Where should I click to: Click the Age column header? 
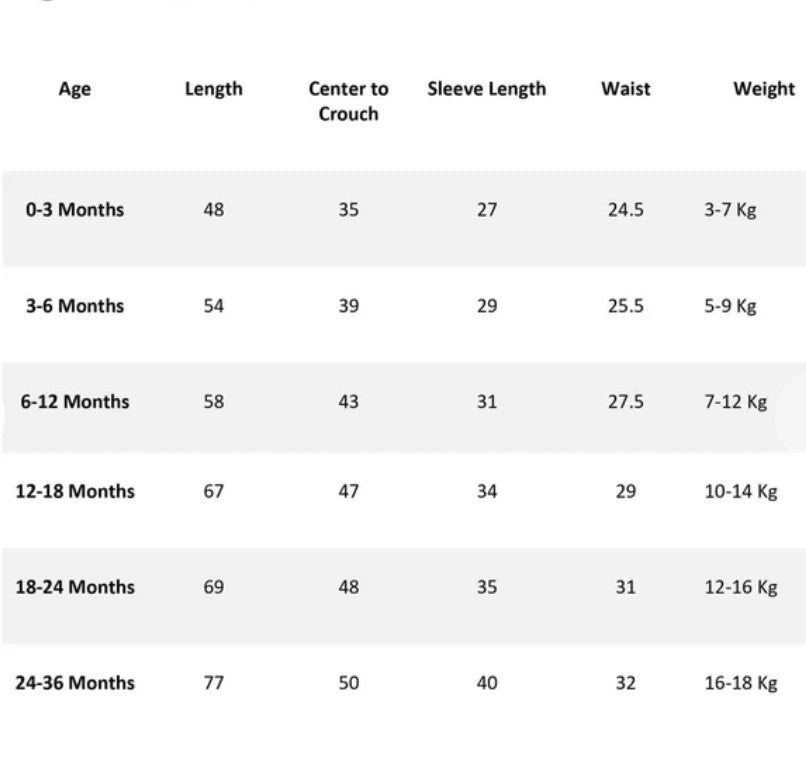coord(75,89)
